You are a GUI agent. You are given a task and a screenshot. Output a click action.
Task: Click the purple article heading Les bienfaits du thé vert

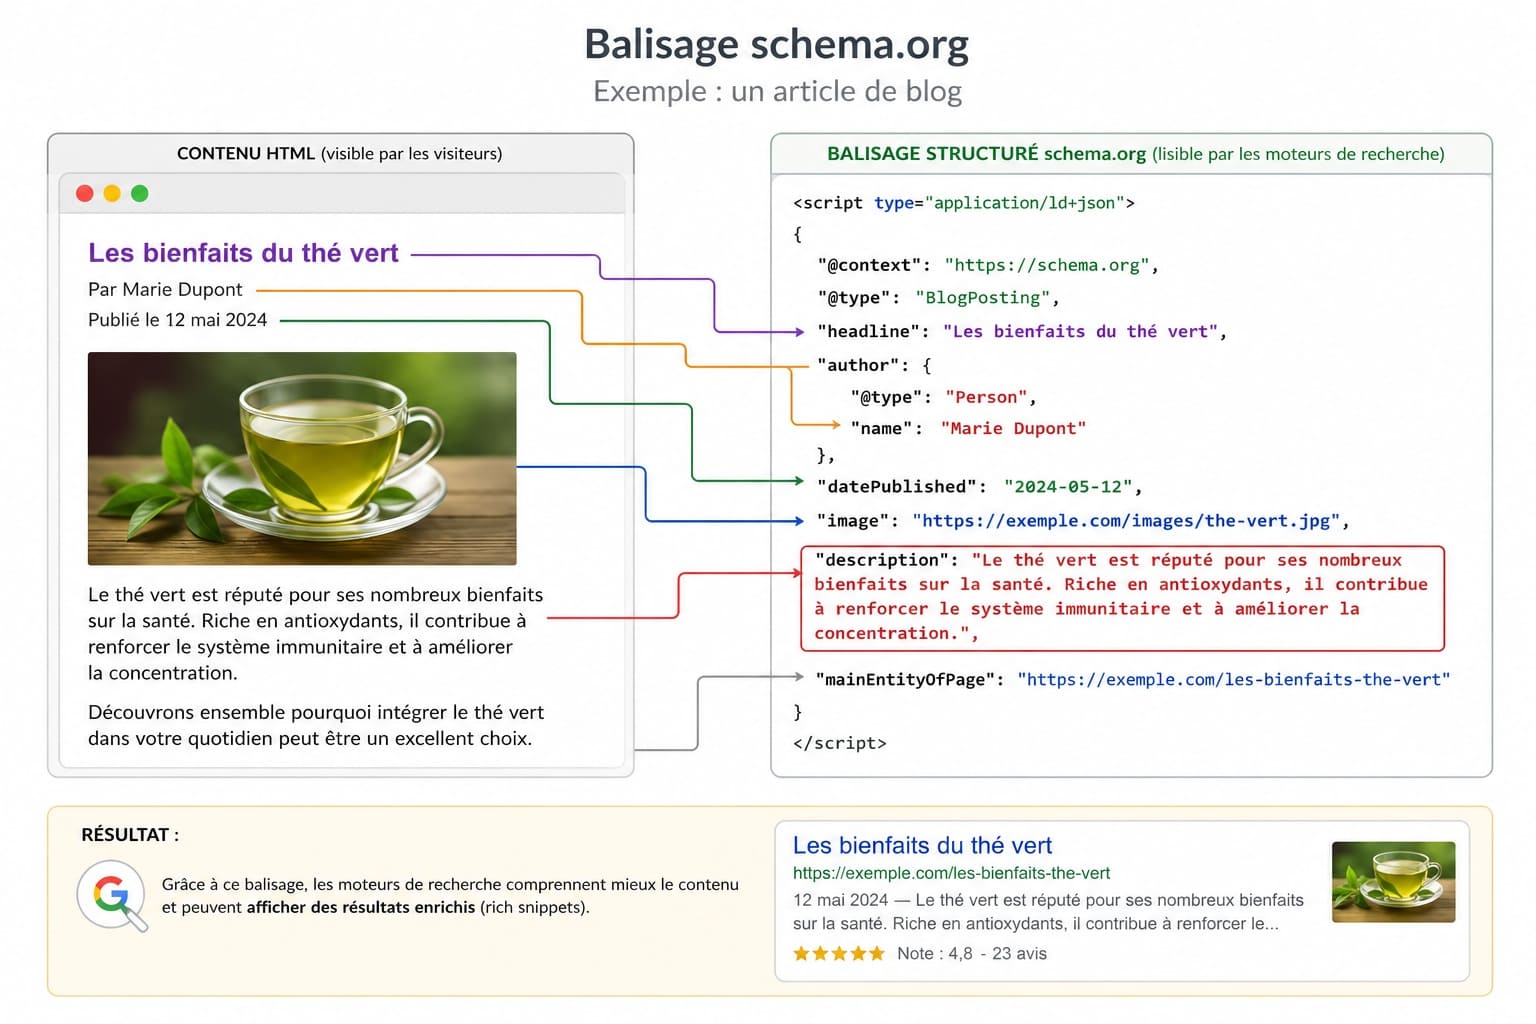(x=243, y=253)
